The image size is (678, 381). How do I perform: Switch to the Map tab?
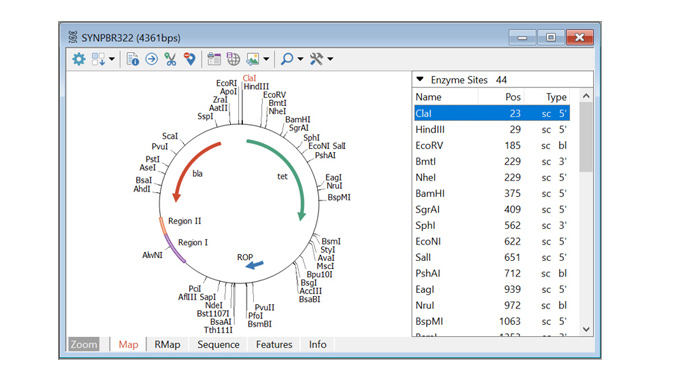point(128,344)
